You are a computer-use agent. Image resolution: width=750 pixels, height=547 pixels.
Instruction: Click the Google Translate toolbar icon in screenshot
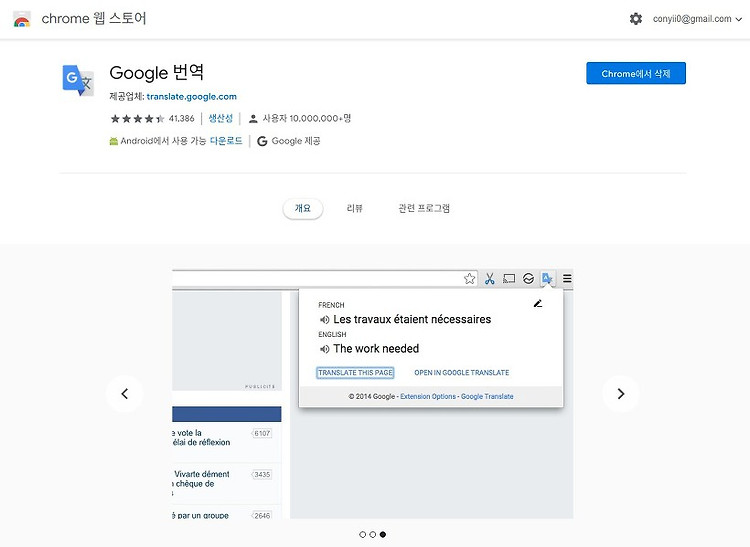[547, 278]
